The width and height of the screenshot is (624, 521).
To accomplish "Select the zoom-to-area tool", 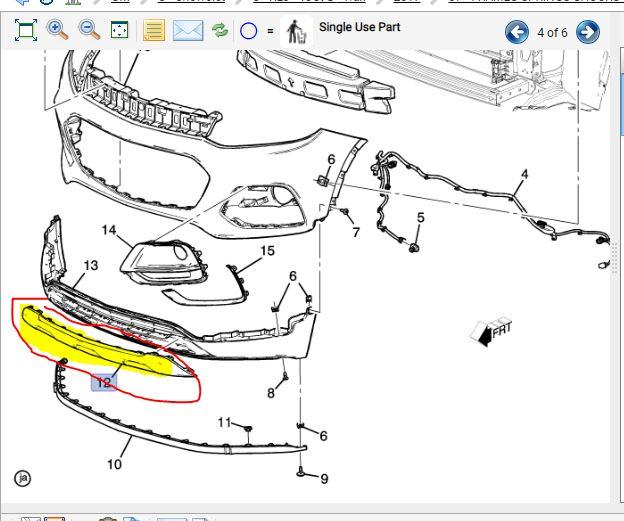I will [x=120, y=31].
